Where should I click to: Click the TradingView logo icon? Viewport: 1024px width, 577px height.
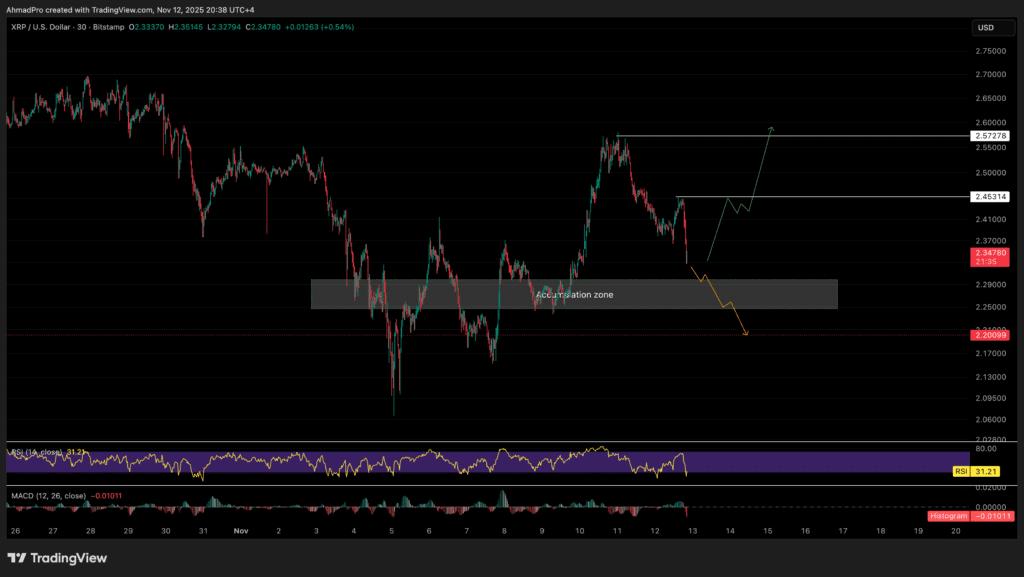tap(18, 558)
